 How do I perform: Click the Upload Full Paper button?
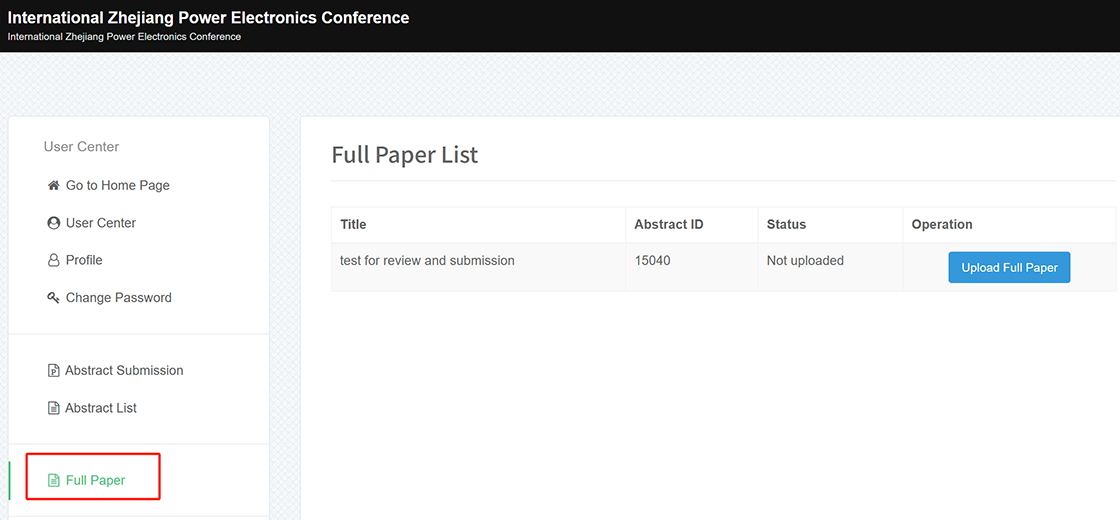(1009, 267)
